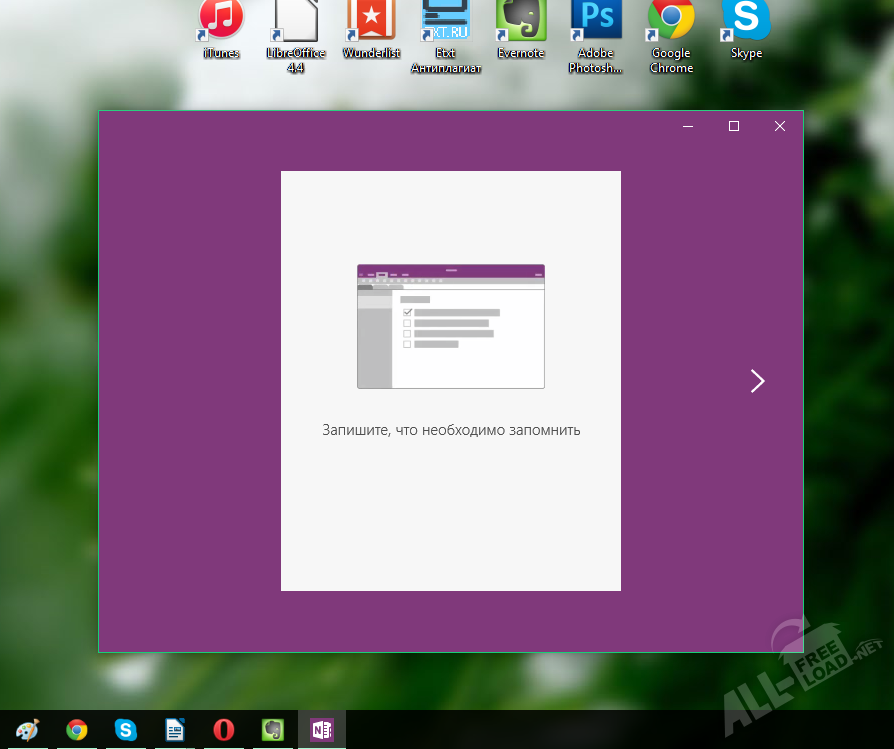The image size is (894, 749).
Task: Open the paint application from the taskbar
Action: tap(27, 730)
